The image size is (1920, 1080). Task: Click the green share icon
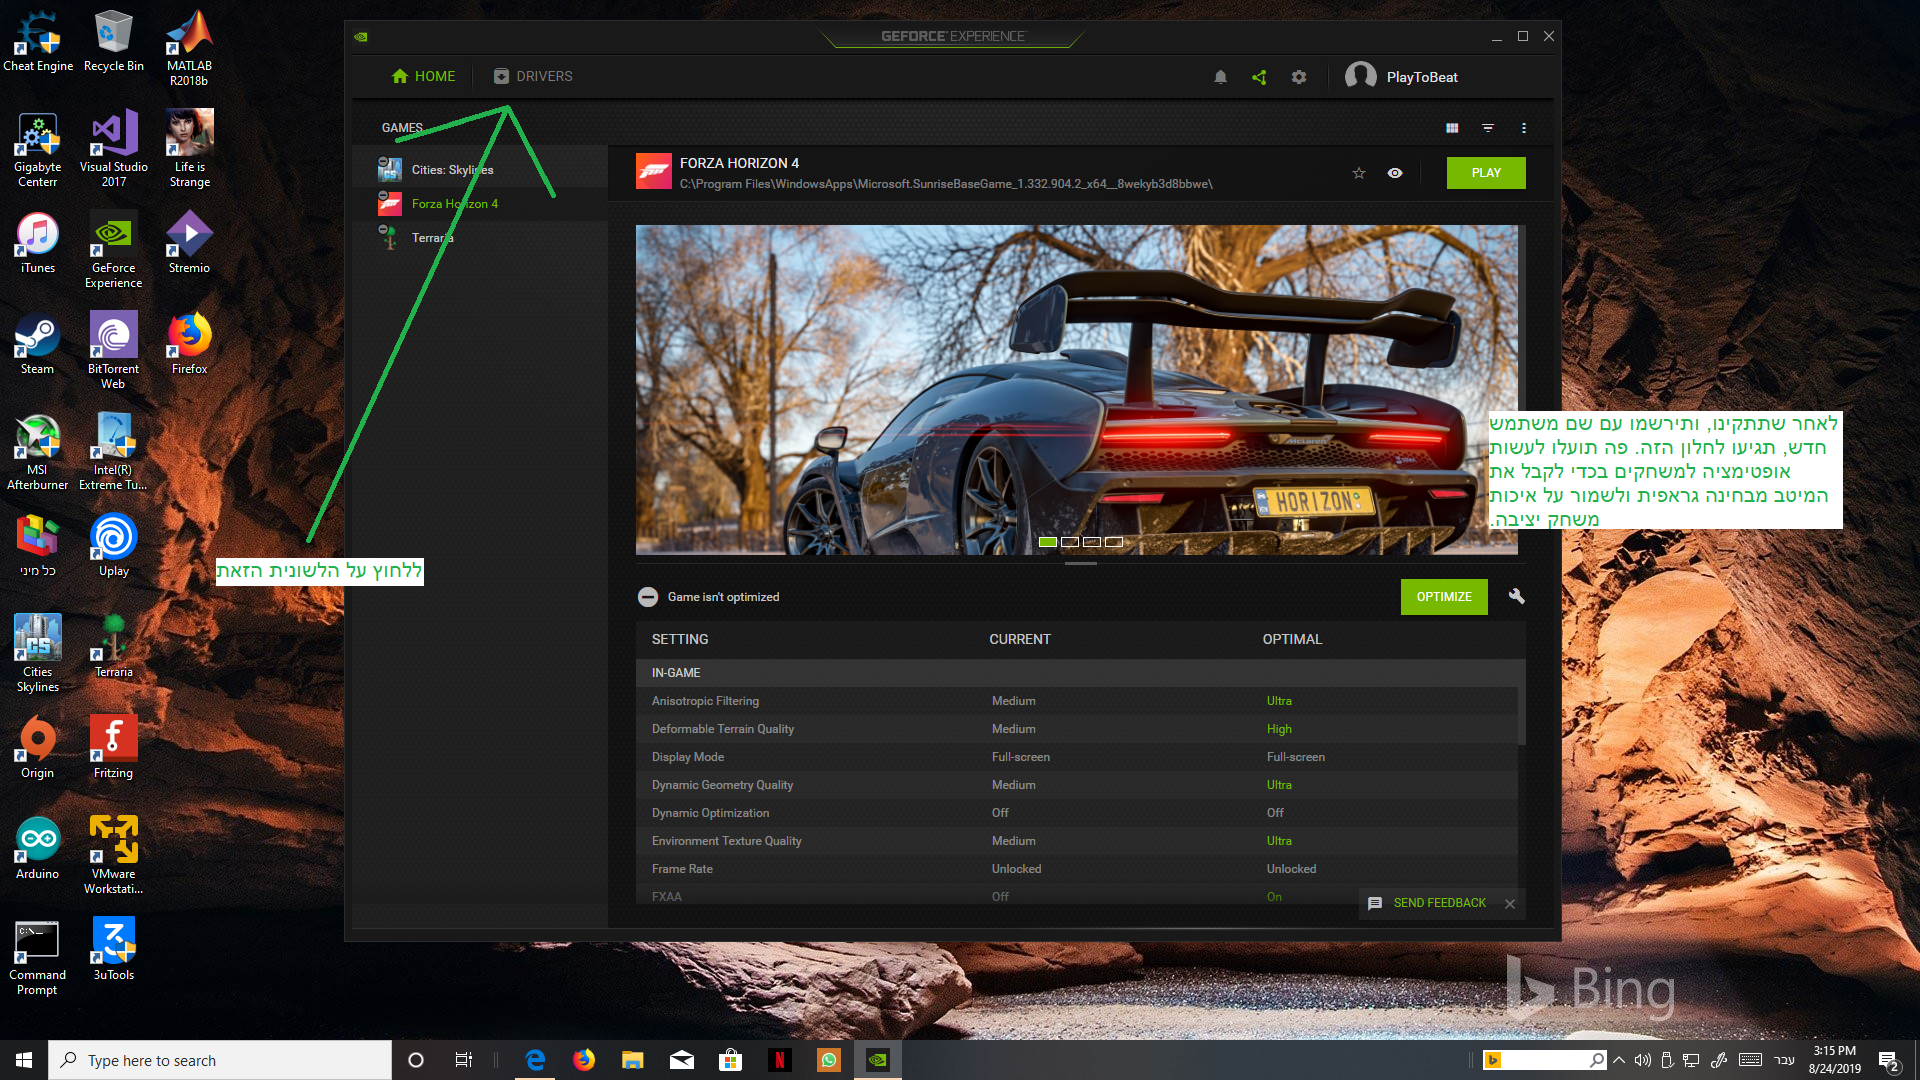[1259, 77]
